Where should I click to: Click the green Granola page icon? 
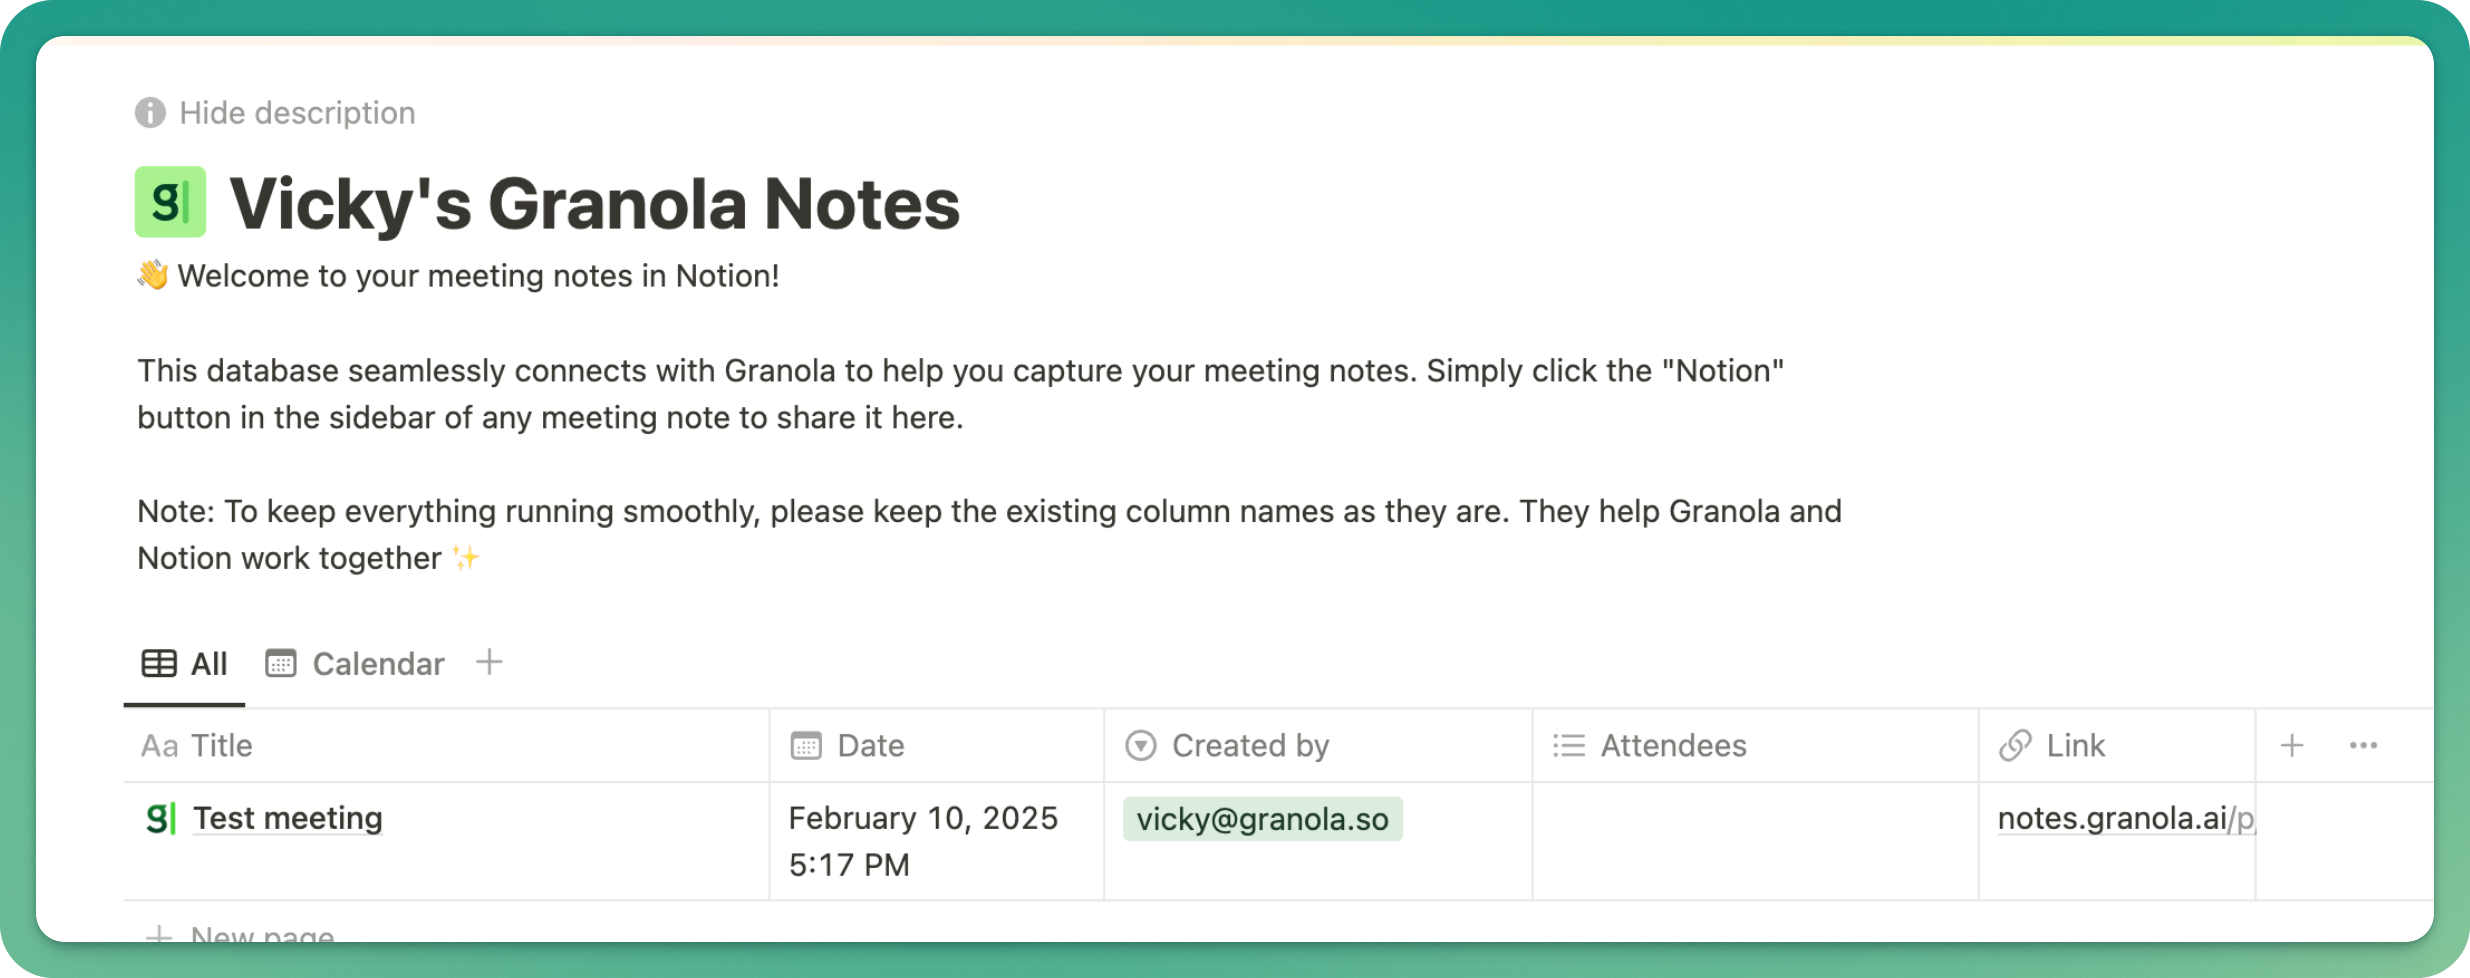point(170,202)
